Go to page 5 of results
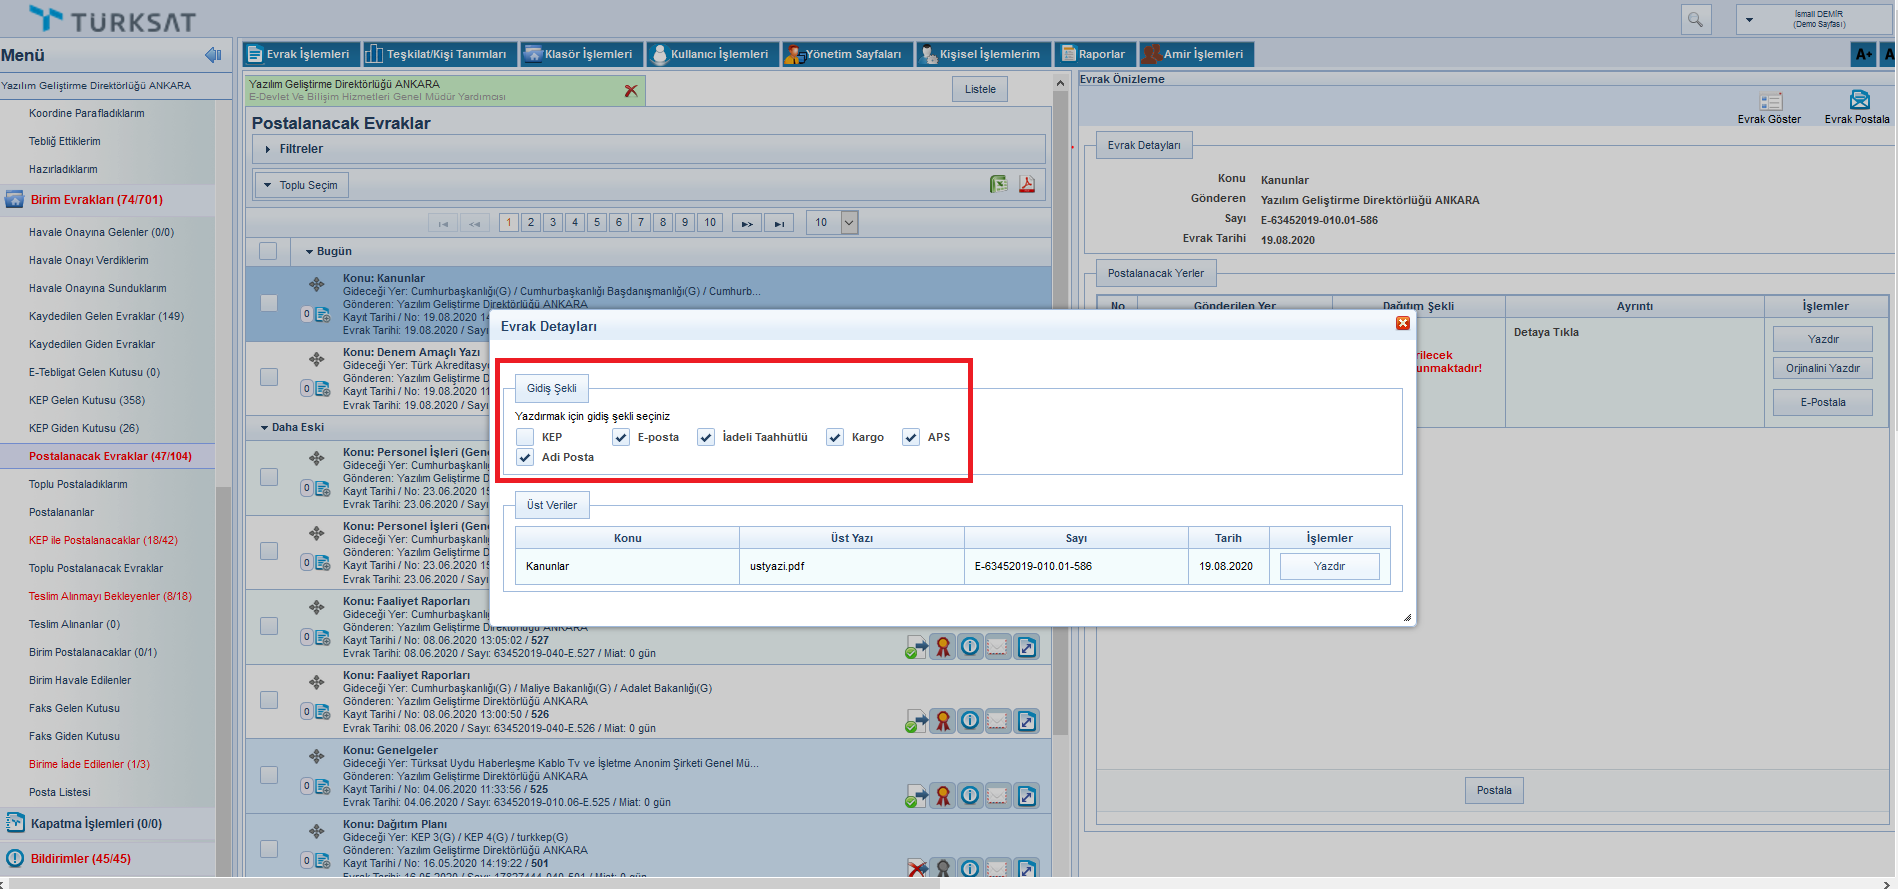The width and height of the screenshot is (1898, 889). 597,222
